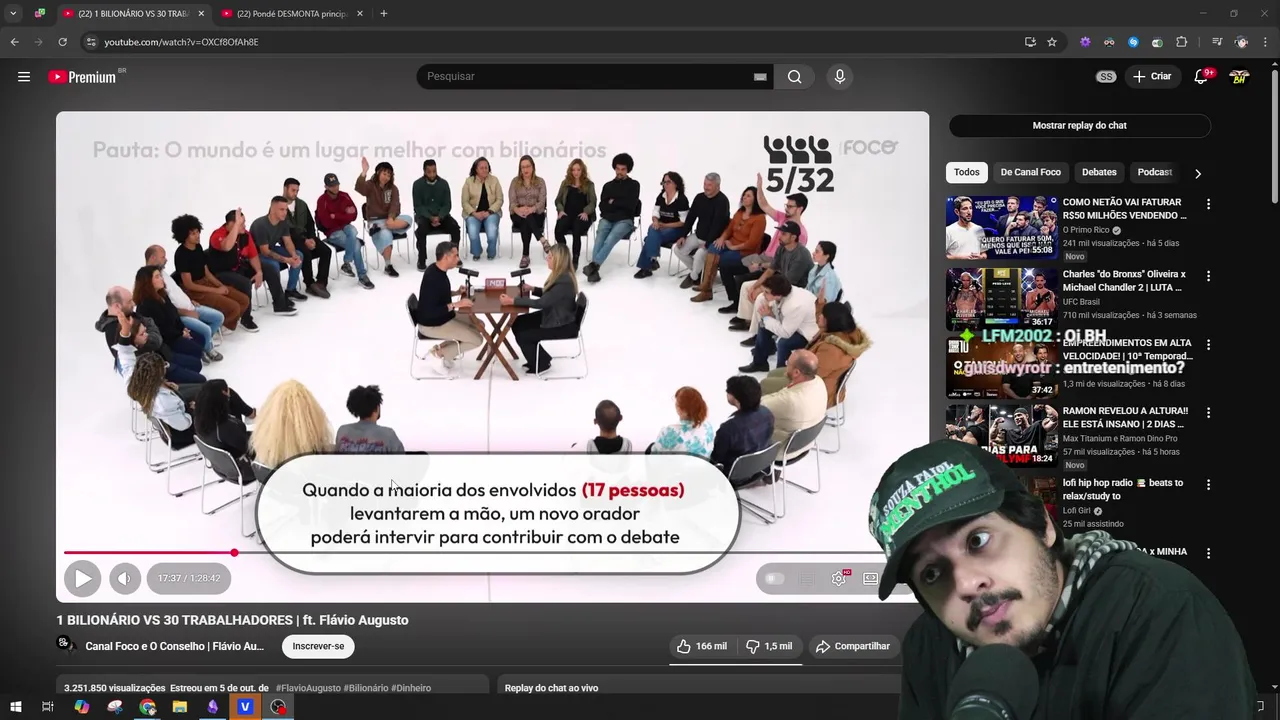This screenshot has width=1280, height=720.
Task: Dislike the video with the 1,5 mil button
Action: [x=769, y=646]
